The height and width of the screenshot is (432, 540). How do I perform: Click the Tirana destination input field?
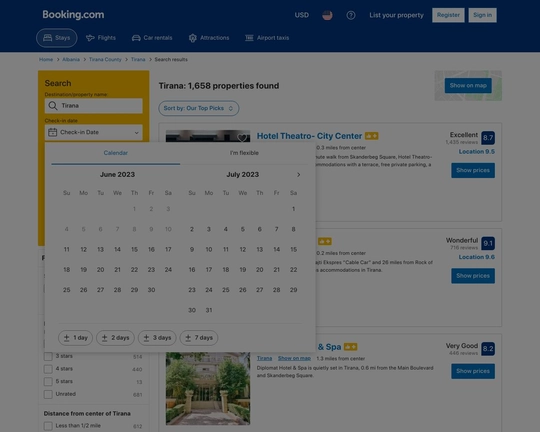coord(94,106)
